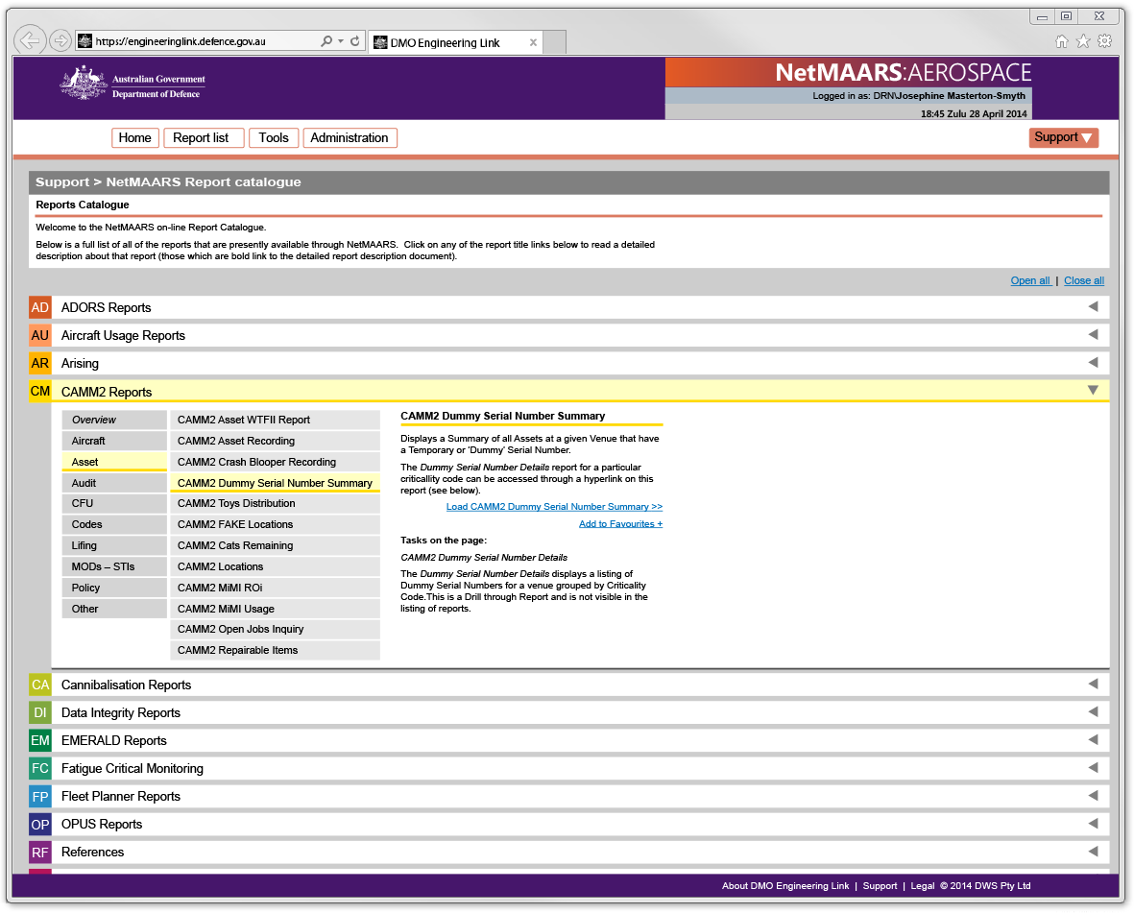Image resolution: width=1134 pixels, height=914 pixels.
Task: Expand the Arising section arrow
Action: 1093,362
